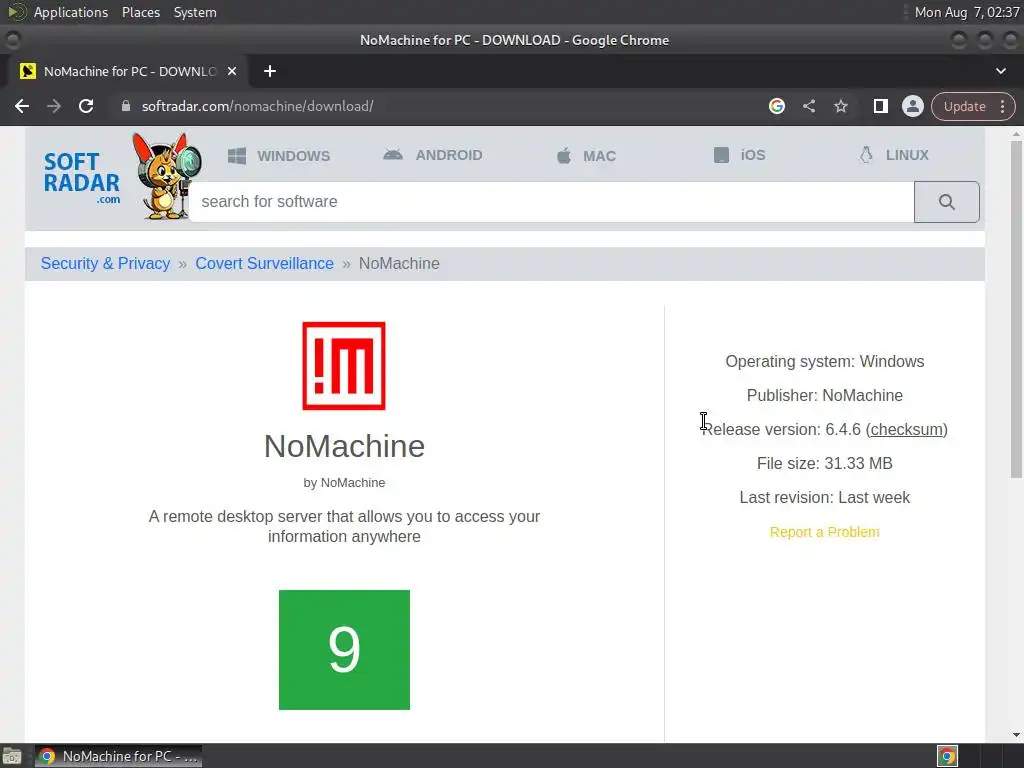1024x768 pixels.
Task: Click the Chrome taskbar window button
Action: pos(118,756)
